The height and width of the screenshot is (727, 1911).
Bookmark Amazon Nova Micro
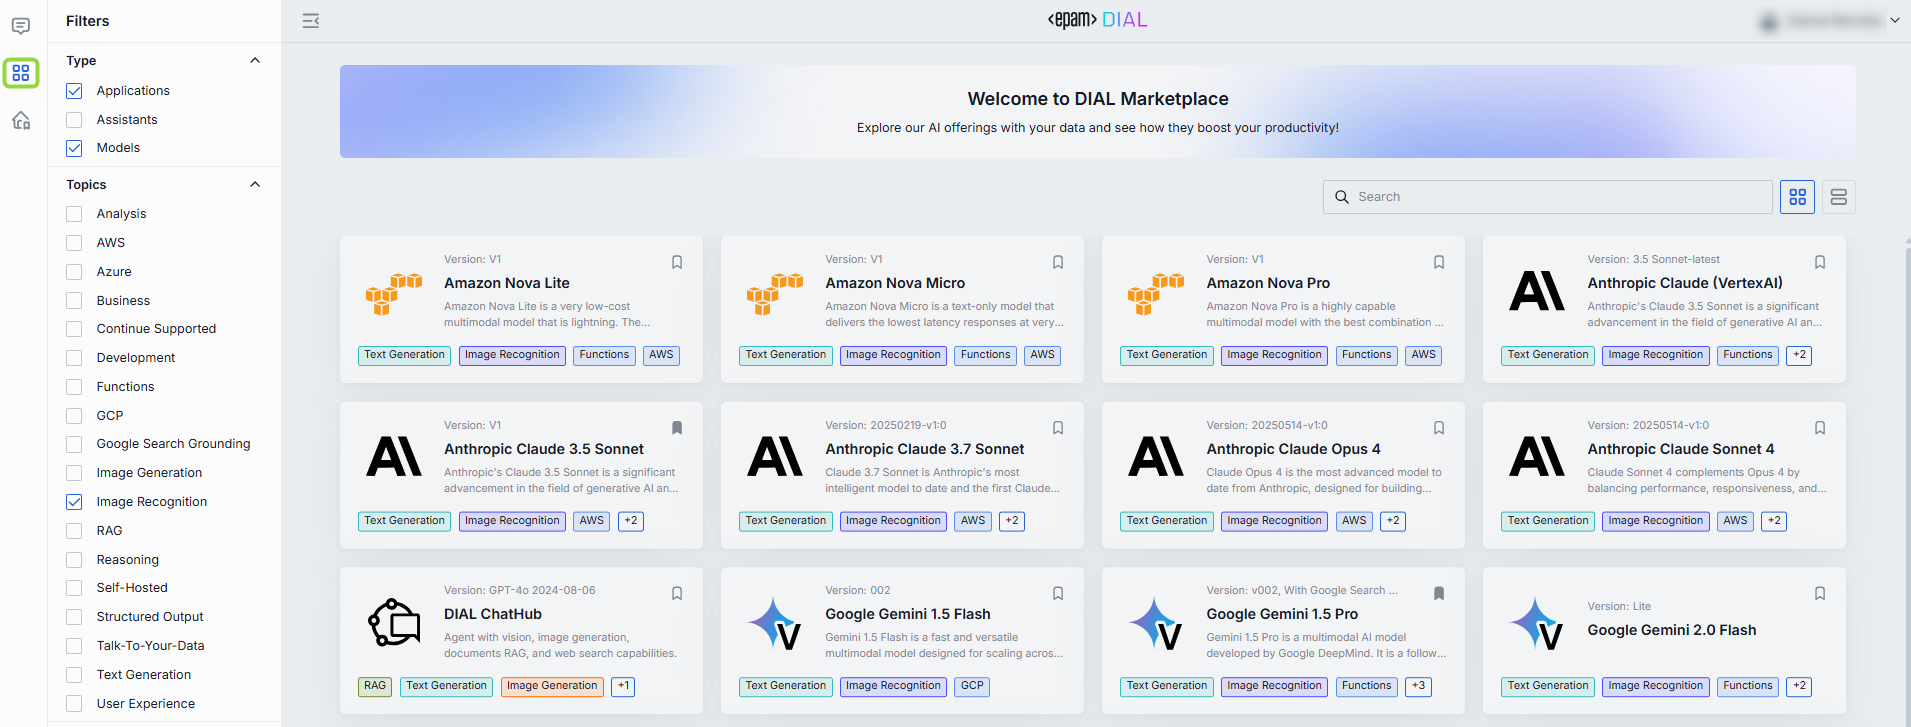pyautogui.click(x=1058, y=262)
